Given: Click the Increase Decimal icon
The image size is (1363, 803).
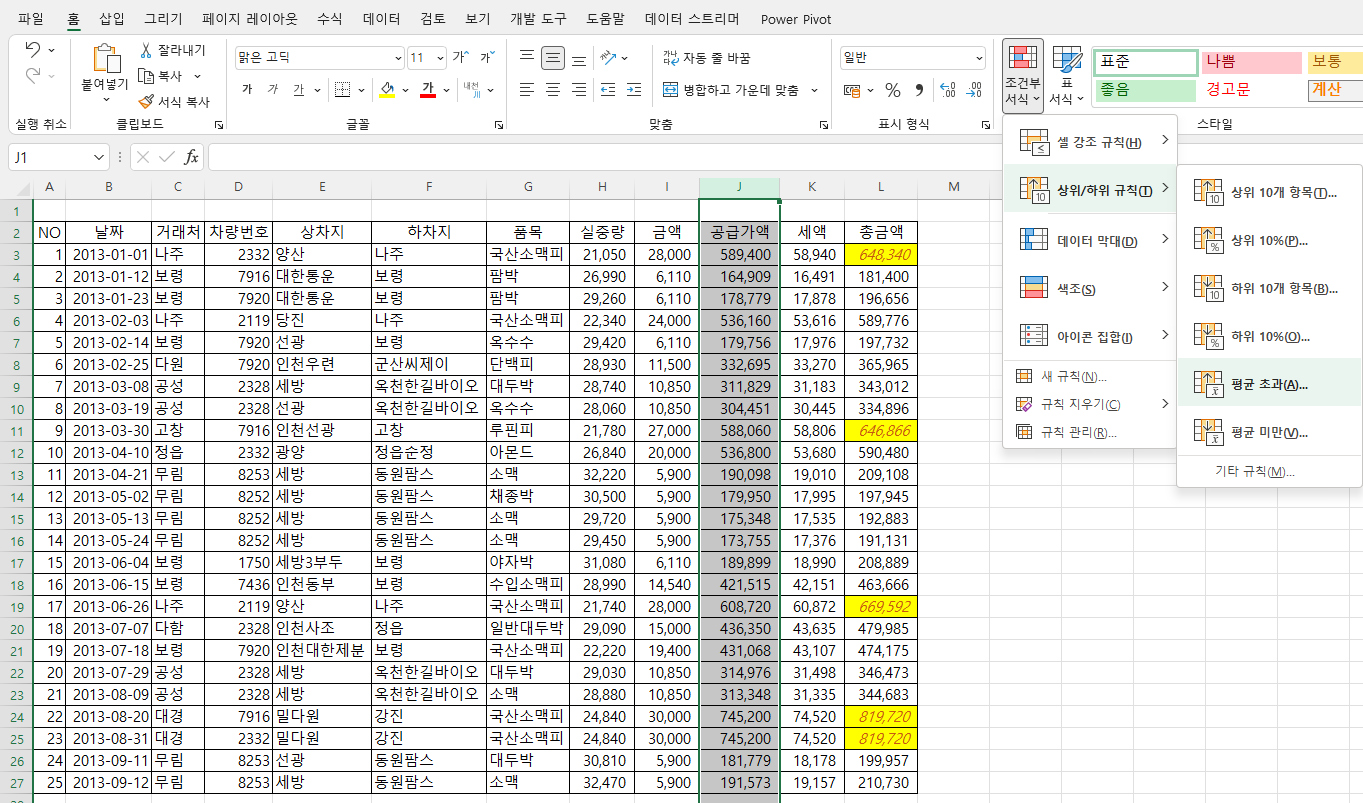Looking at the screenshot, I should coord(950,90).
